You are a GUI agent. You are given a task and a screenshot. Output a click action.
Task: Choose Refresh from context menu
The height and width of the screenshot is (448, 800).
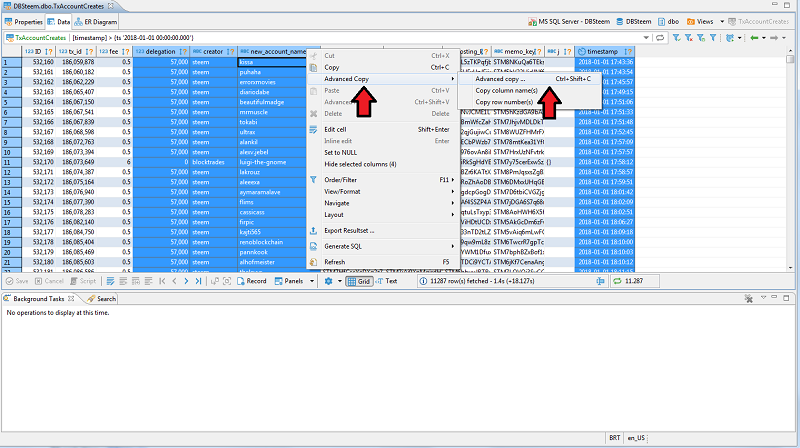(383, 262)
